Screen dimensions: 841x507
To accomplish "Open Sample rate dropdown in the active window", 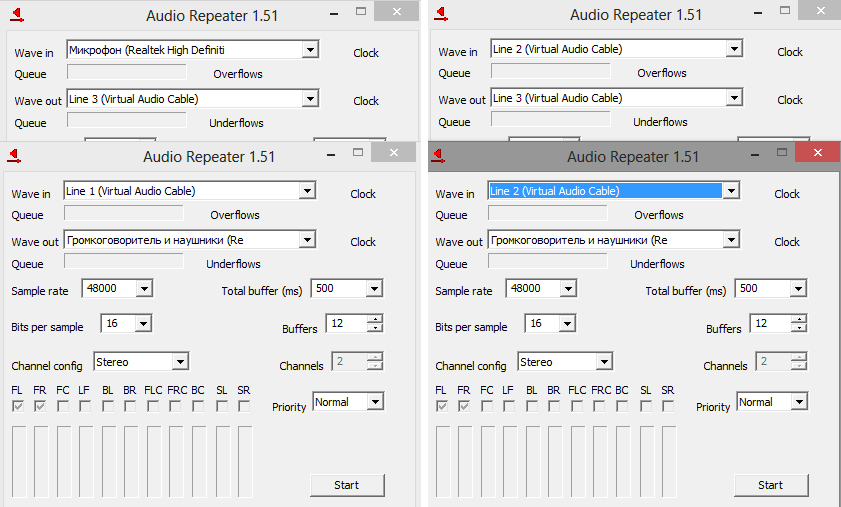I will tap(568, 289).
